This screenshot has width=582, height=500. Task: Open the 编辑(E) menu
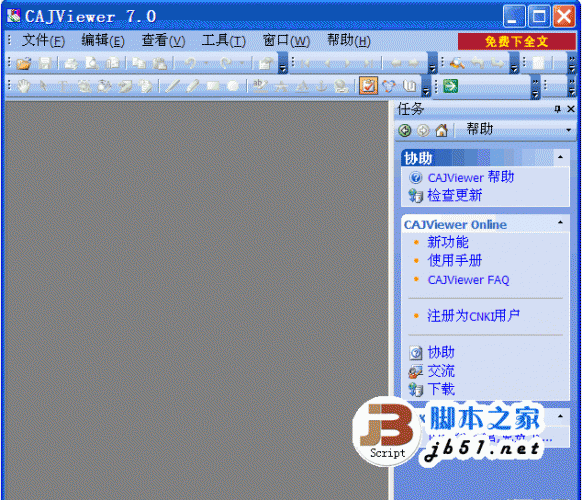tap(103, 40)
